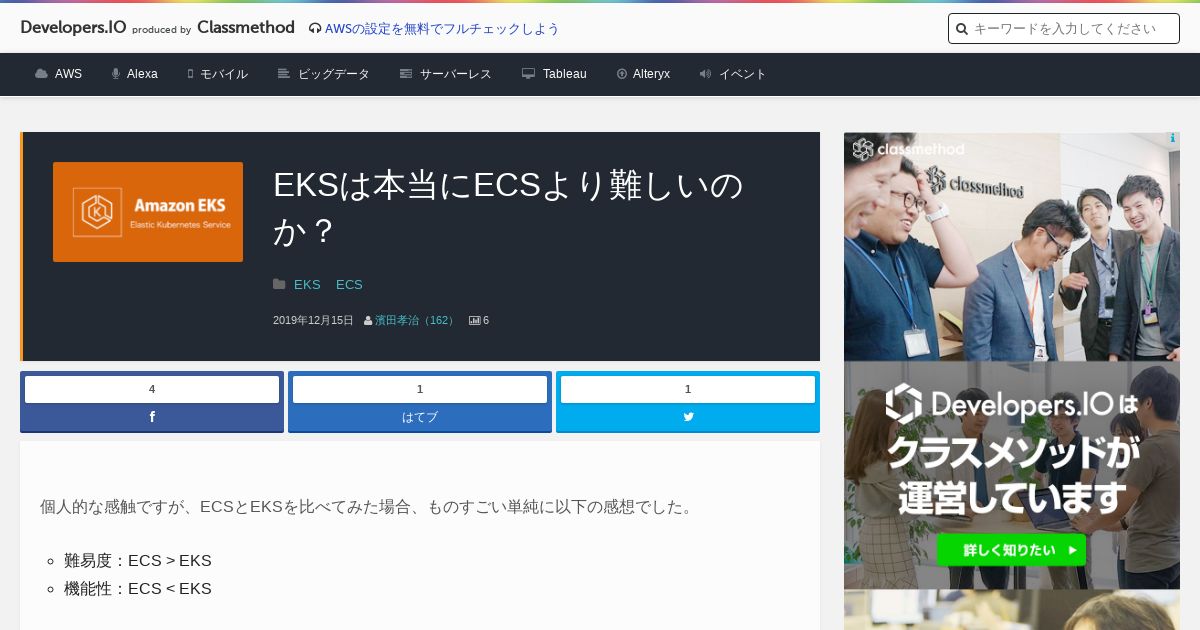Image resolution: width=1200 pixels, height=630 pixels.
Task: Open author 濱田孝治 profile link
Action: point(416,321)
